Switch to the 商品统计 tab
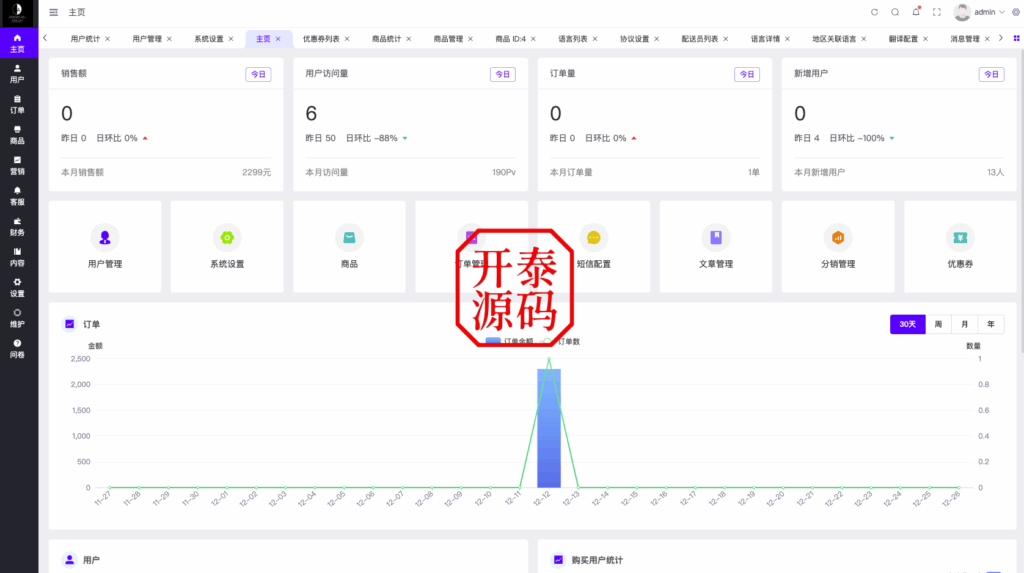The image size is (1024, 573). click(387, 39)
